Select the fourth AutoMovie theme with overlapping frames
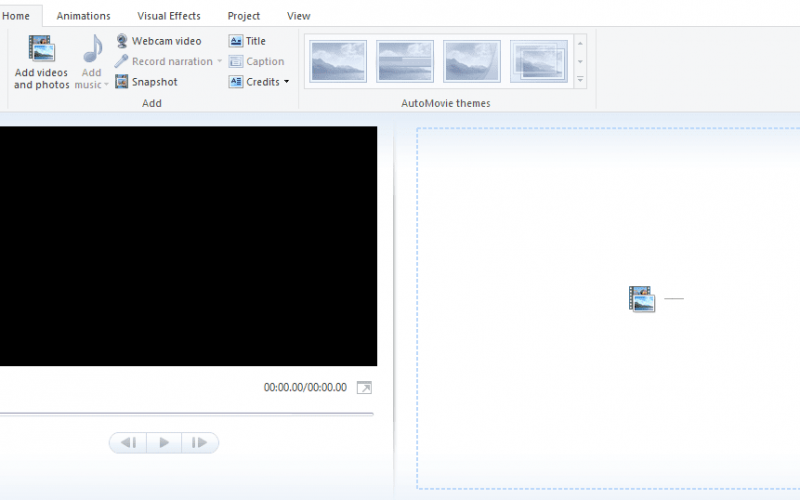 tap(539, 61)
